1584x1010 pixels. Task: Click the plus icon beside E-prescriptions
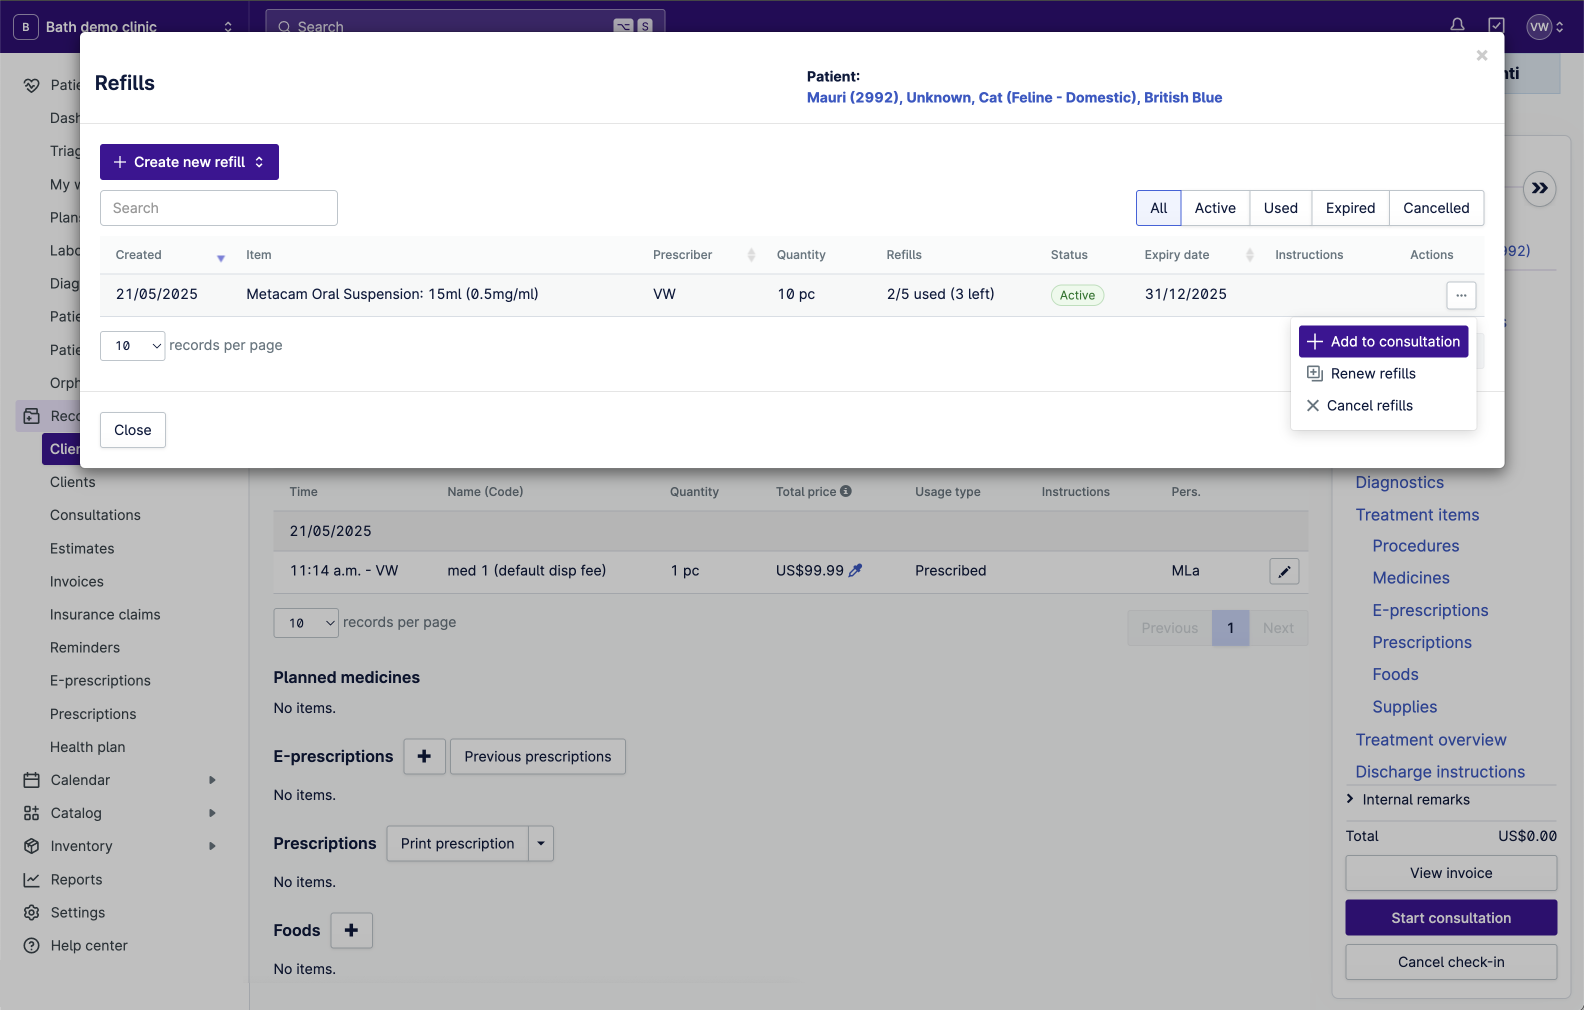click(x=424, y=757)
